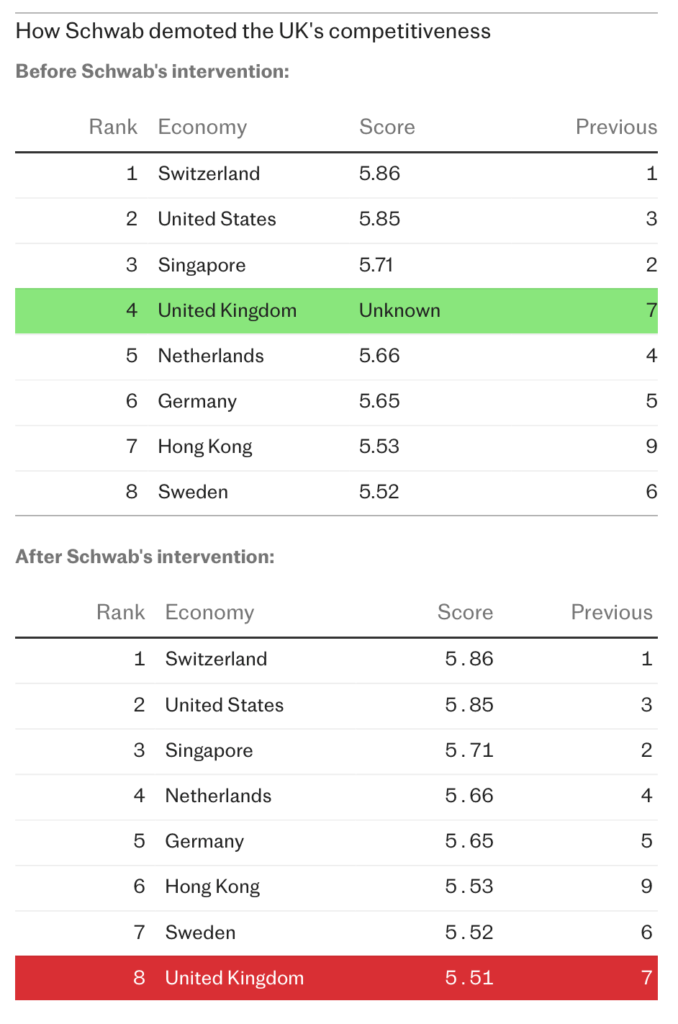The width and height of the screenshot is (678, 1024).
Task: Click the 'After Schwab's intervention:' subheading
Action: [x=145, y=556]
